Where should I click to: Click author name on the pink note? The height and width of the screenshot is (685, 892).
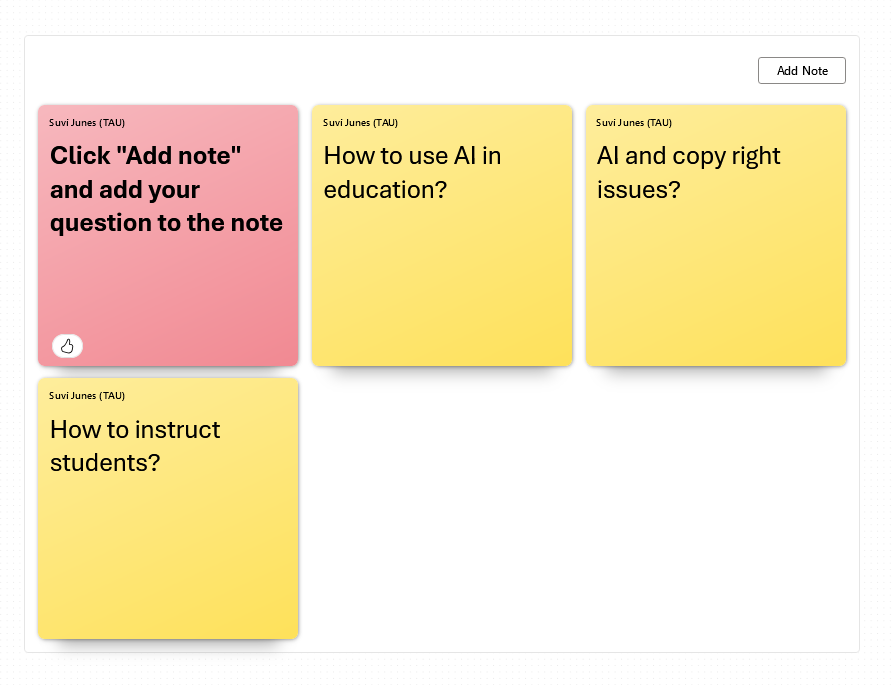coord(87,123)
